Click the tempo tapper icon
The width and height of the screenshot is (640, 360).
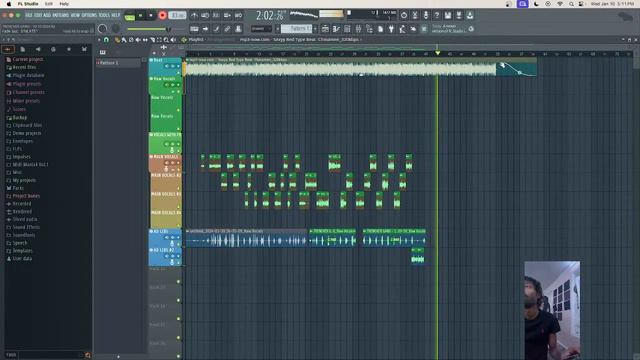(402, 29)
